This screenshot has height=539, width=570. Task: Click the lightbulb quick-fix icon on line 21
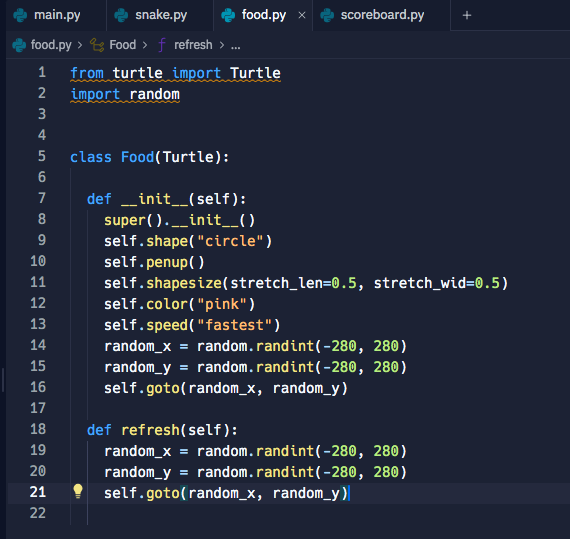pos(78,491)
